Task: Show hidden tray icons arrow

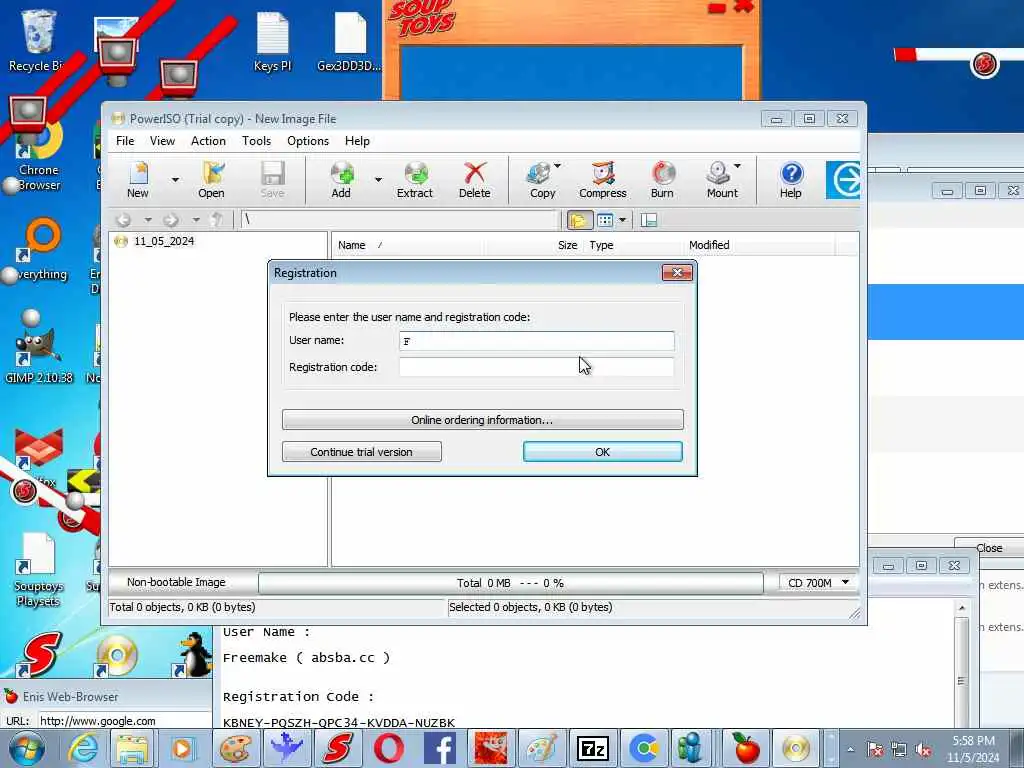Action: pyautogui.click(x=850, y=750)
